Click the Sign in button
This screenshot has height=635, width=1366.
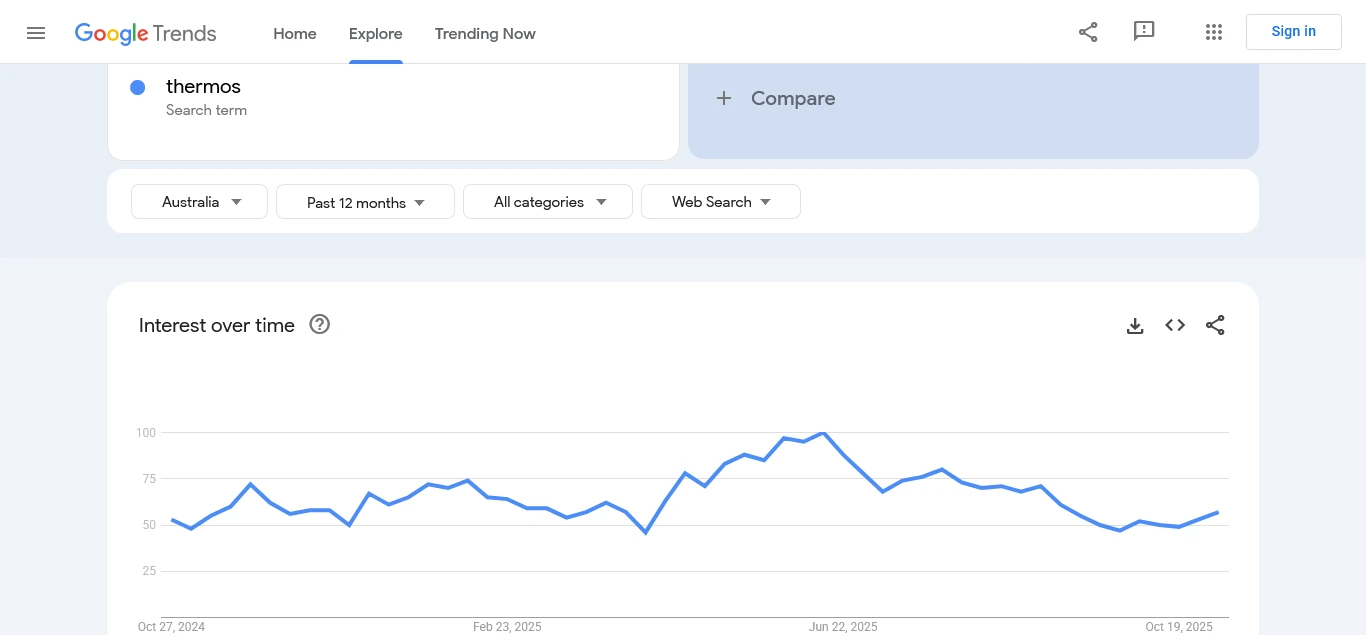(1293, 32)
